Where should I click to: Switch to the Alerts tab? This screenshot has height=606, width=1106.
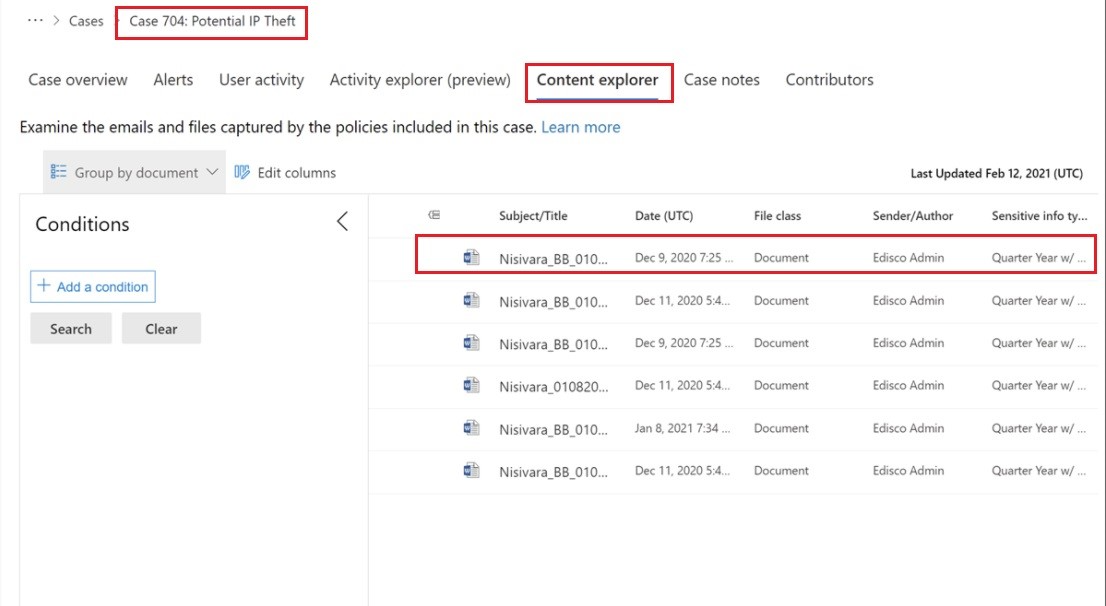[173, 80]
